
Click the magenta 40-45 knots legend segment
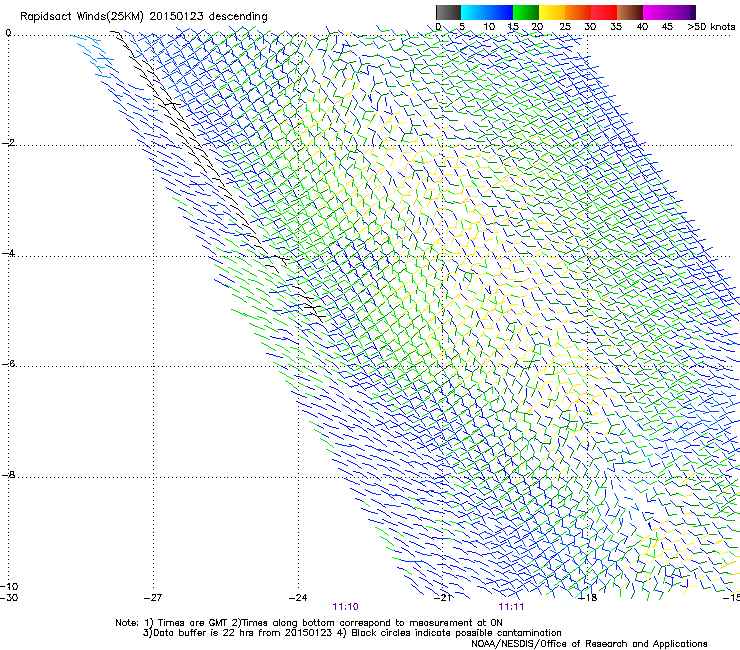tap(656, 12)
